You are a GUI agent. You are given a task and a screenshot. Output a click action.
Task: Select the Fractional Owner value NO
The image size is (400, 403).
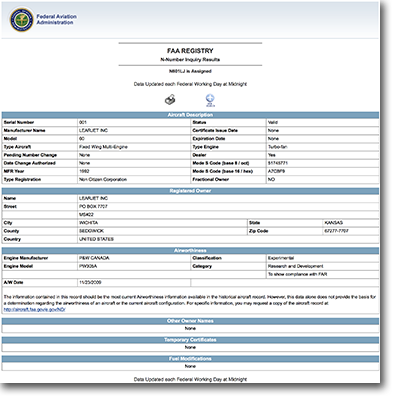pos(271,180)
